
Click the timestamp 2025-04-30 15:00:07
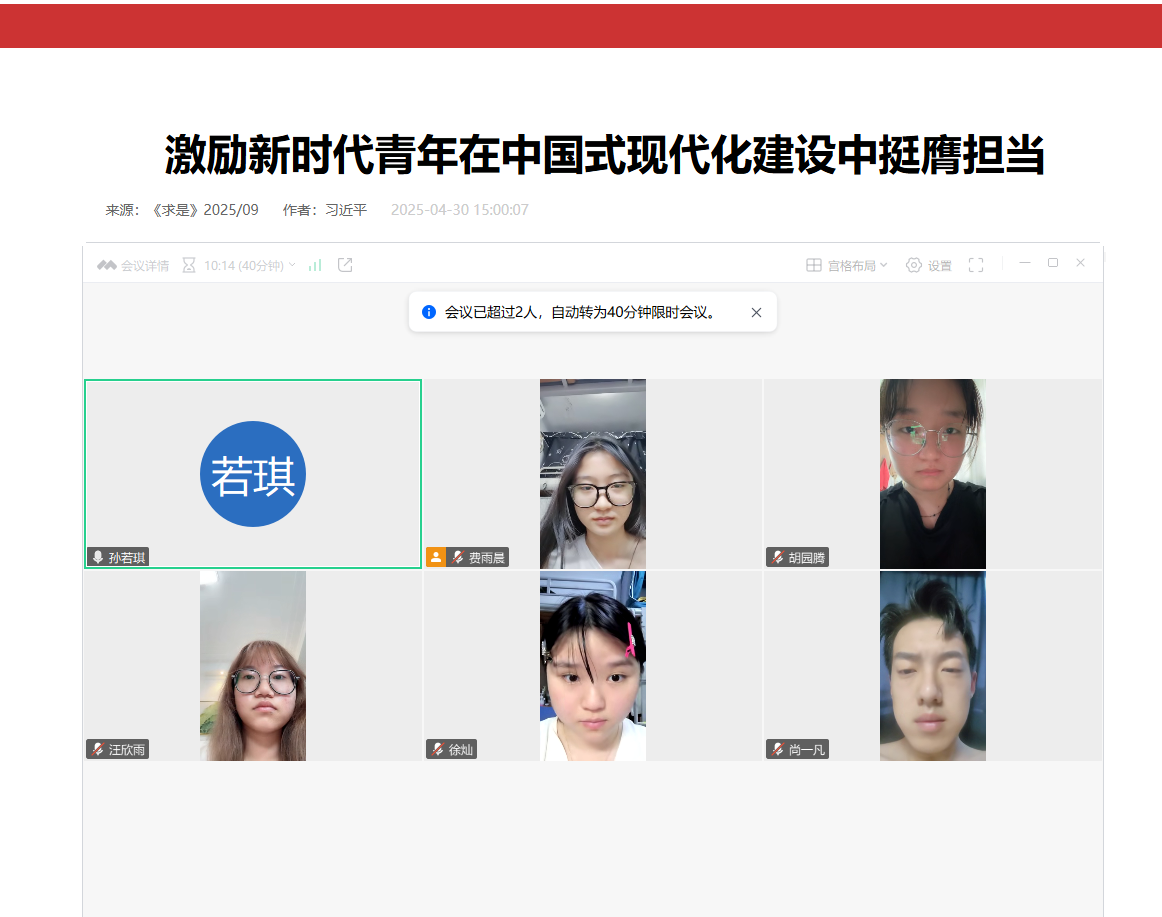point(459,210)
